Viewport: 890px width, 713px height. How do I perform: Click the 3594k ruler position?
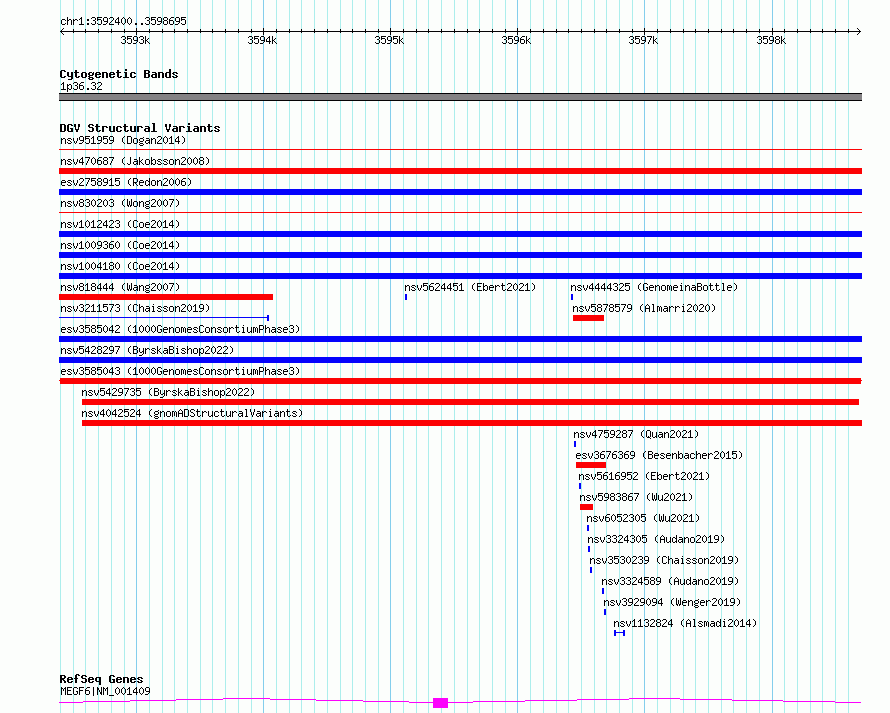click(x=262, y=40)
